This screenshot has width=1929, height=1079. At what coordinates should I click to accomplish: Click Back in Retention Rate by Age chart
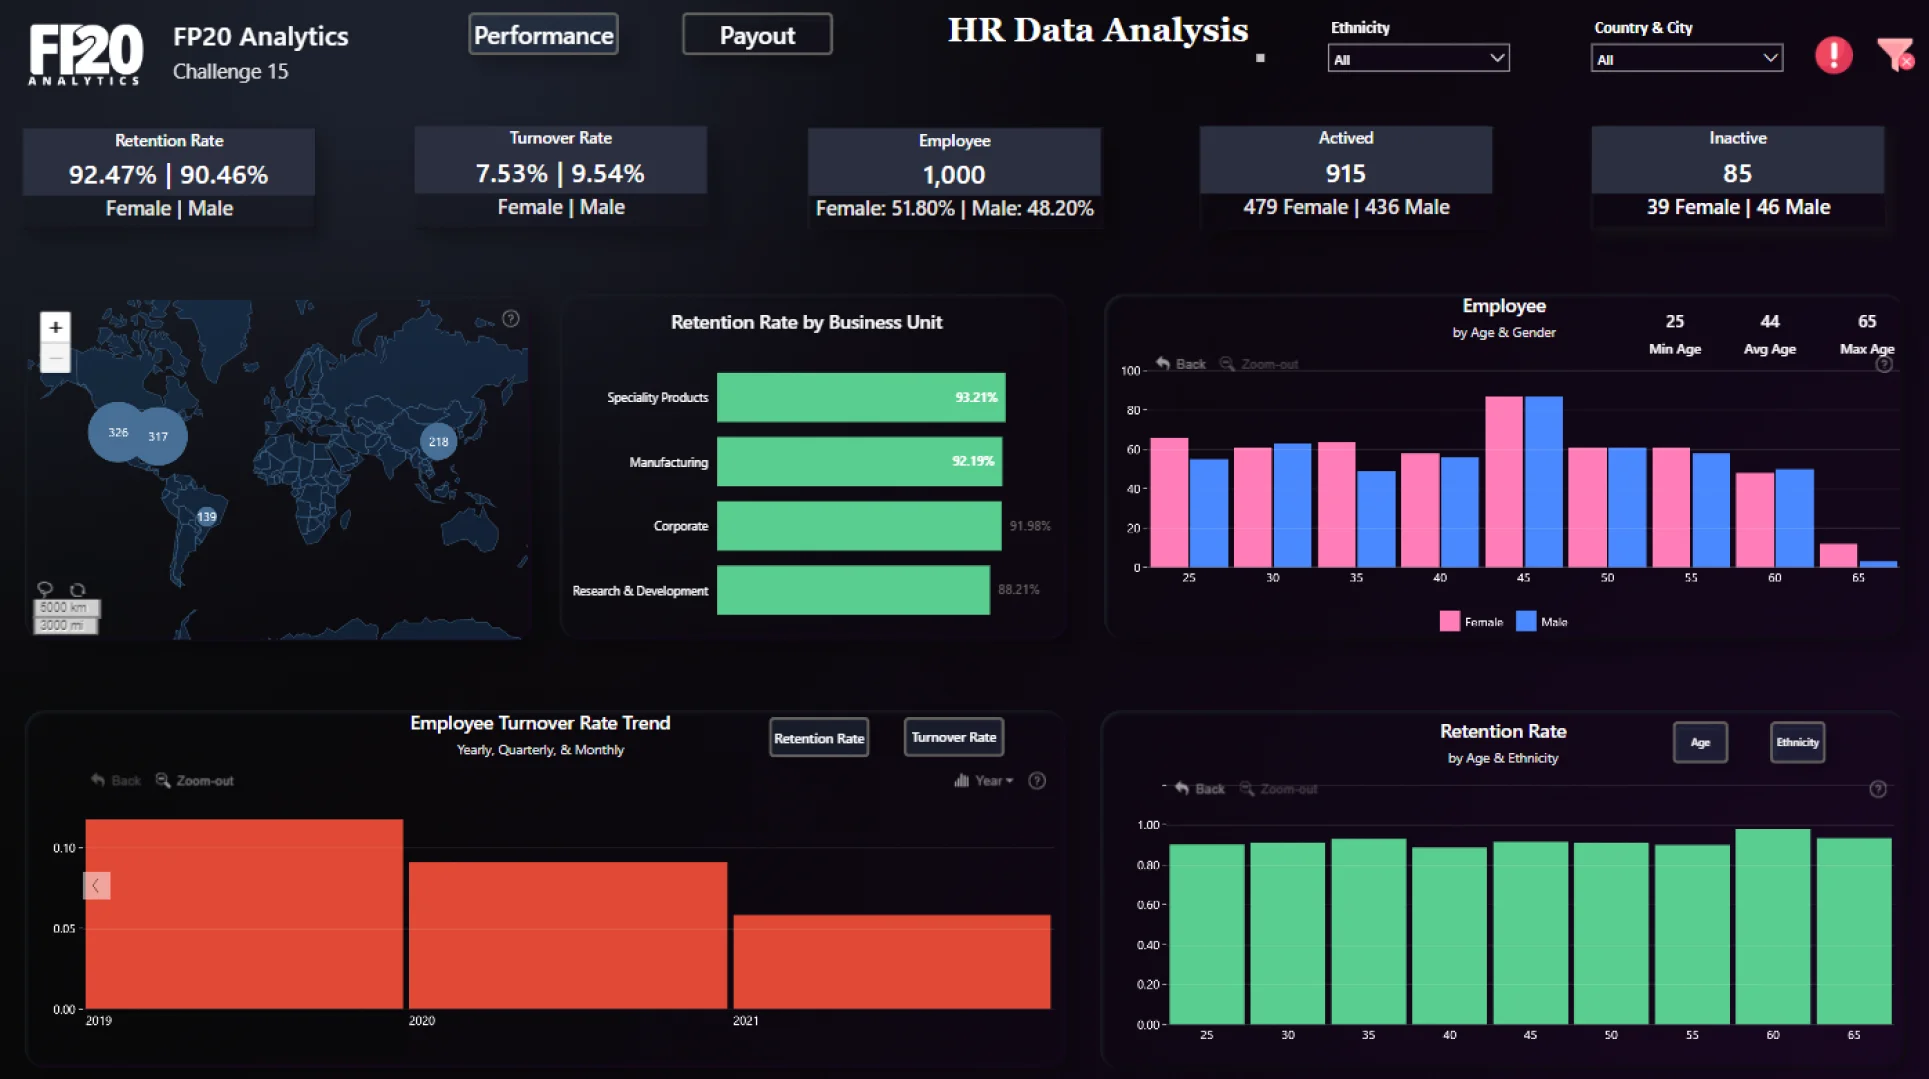click(1200, 789)
